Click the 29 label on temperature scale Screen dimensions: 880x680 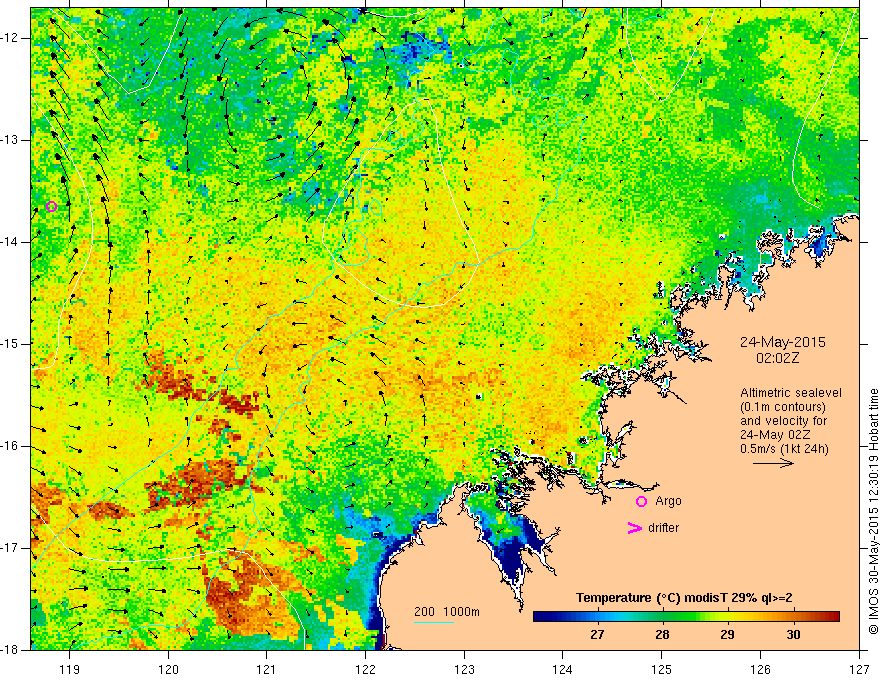point(727,635)
